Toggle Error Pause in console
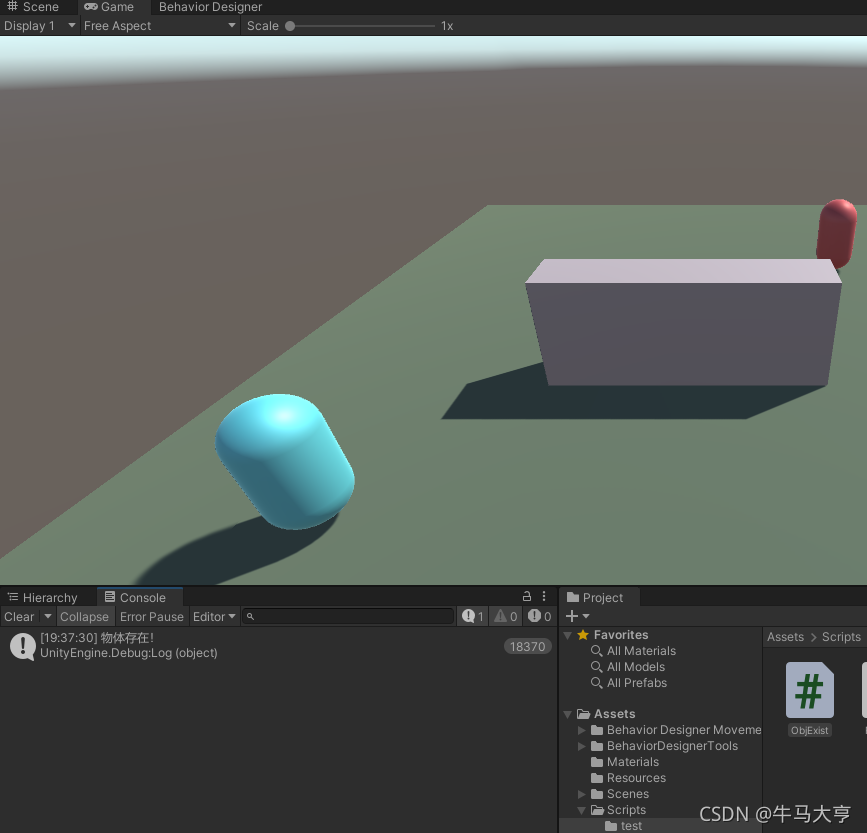The width and height of the screenshot is (867, 833). [152, 617]
